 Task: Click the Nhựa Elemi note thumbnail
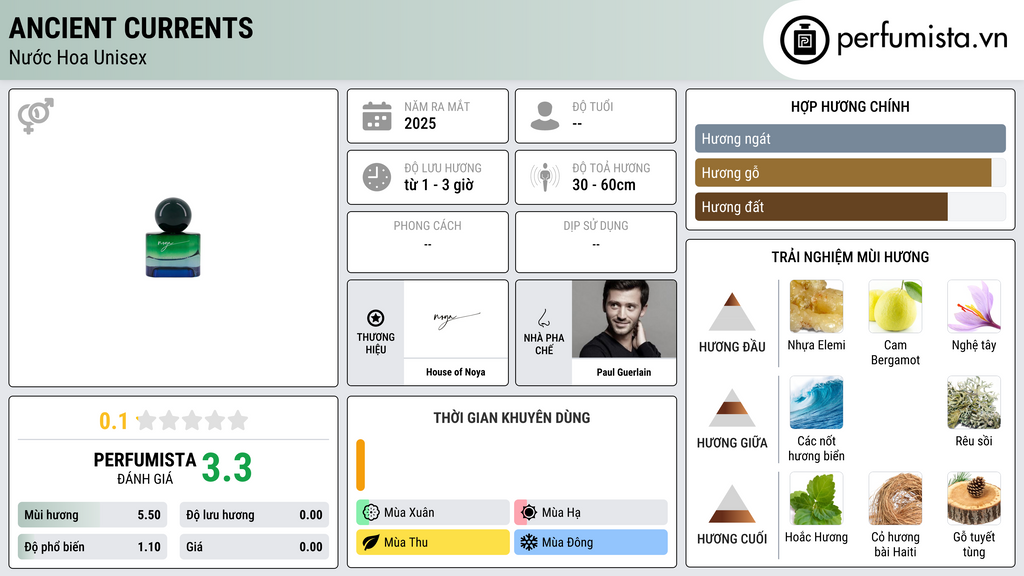(816, 307)
